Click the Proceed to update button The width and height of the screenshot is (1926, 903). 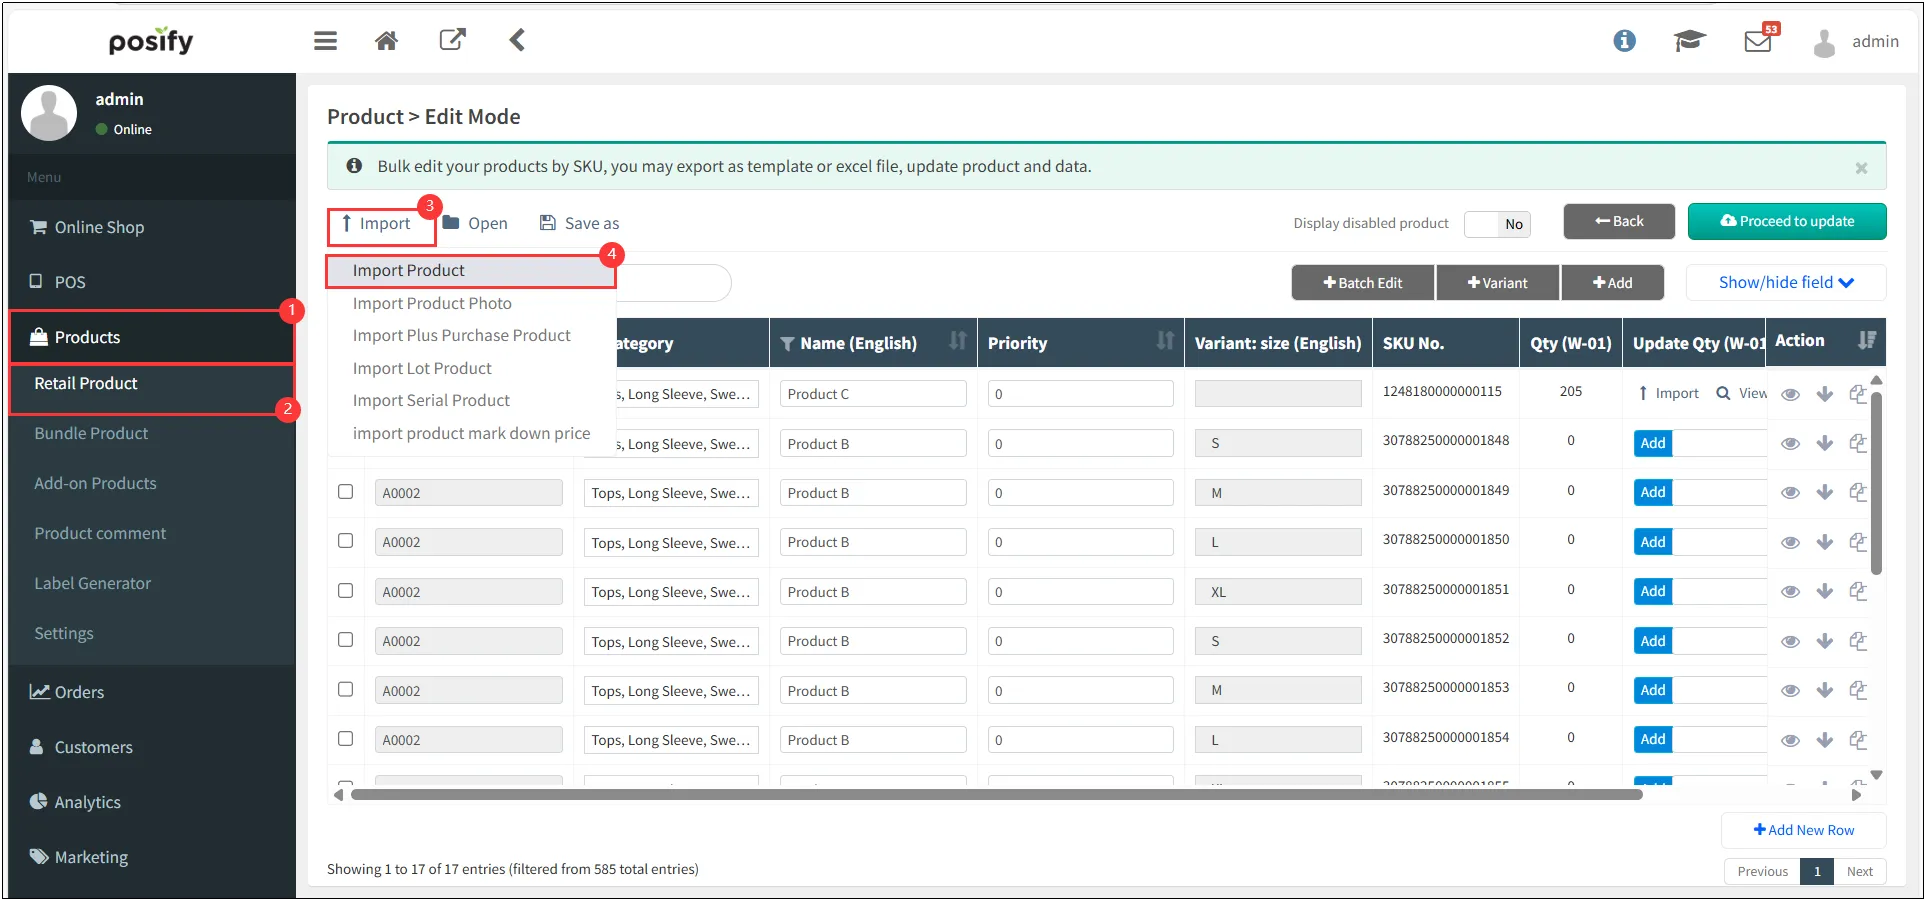point(1786,222)
